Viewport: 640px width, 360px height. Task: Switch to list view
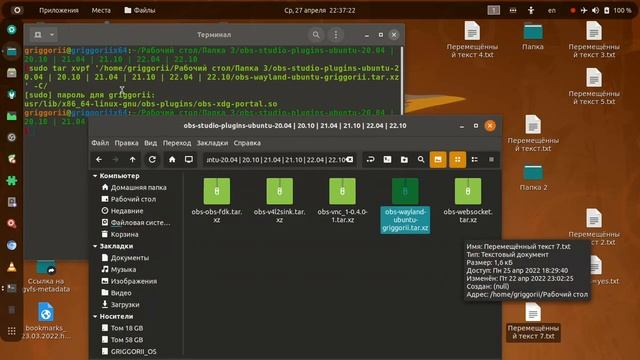tap(474, 160)
